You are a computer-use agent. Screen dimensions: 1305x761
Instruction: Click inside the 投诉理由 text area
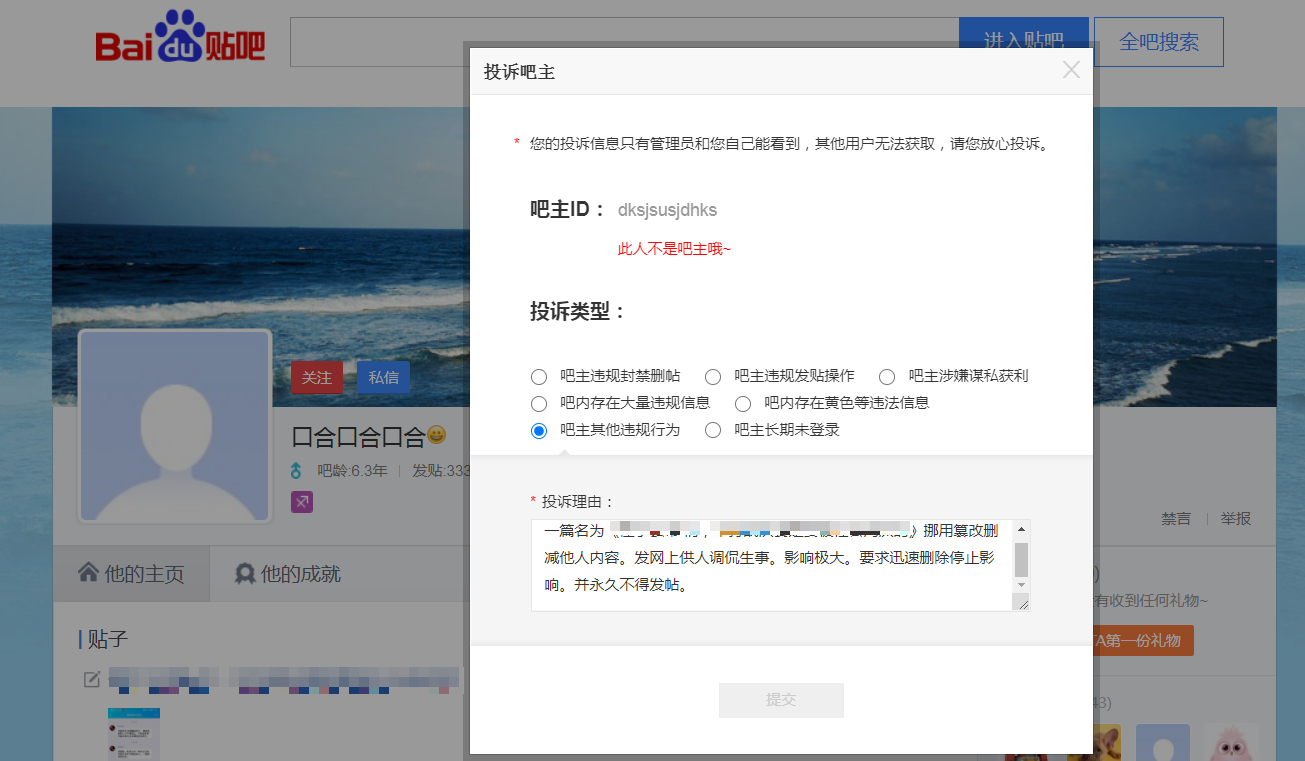770,566
